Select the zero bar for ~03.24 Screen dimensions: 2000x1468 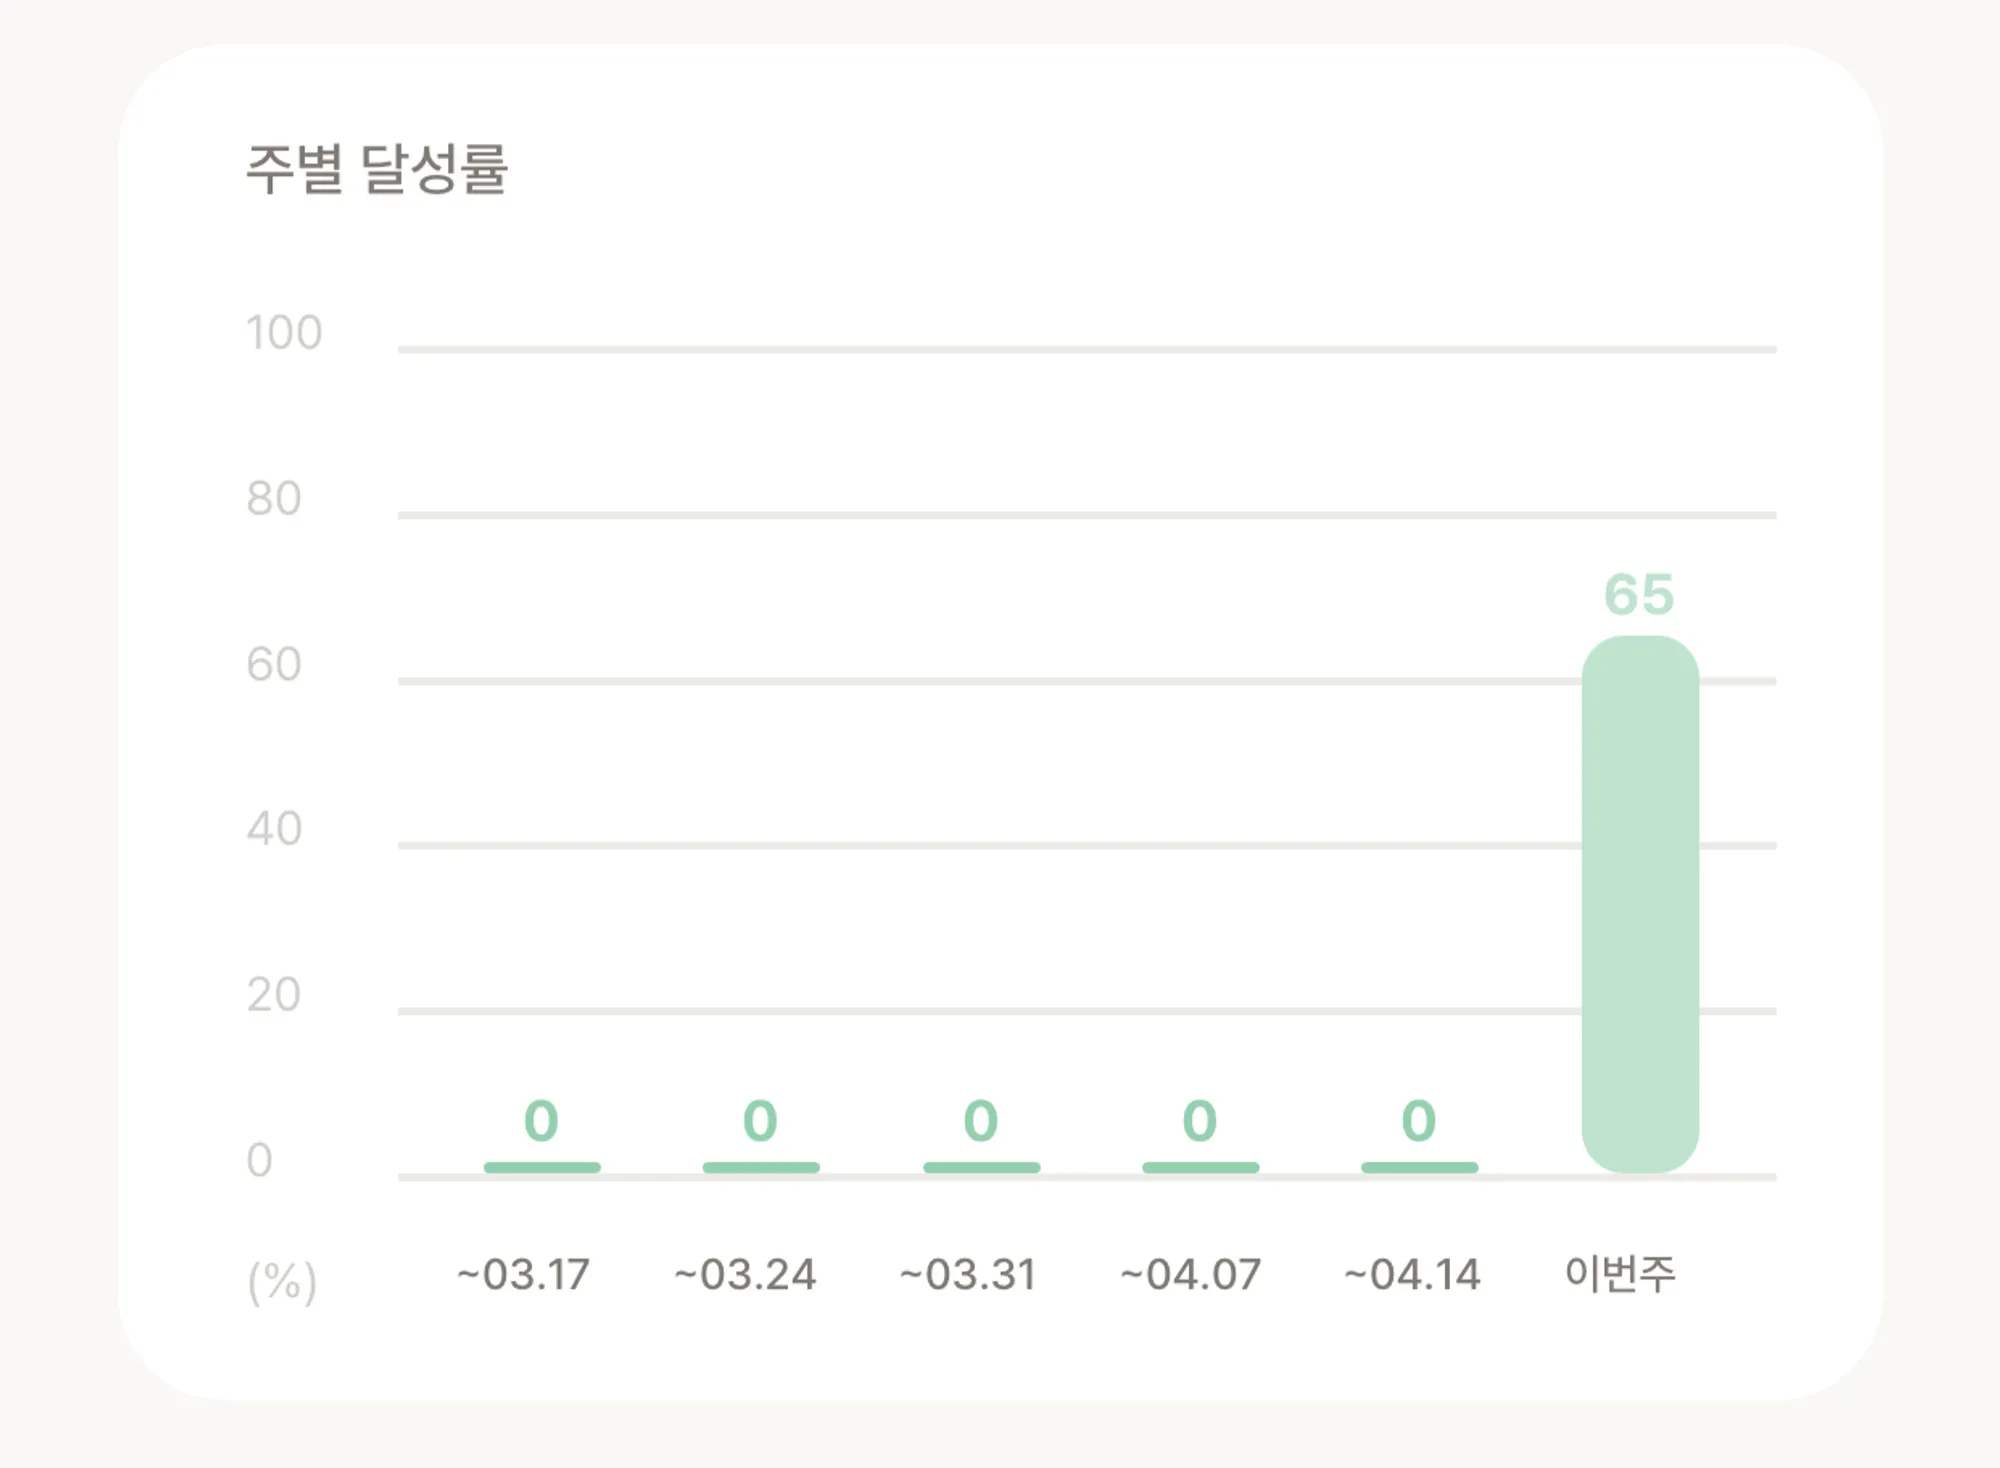pyautogui.click(x=761, y=1167)
